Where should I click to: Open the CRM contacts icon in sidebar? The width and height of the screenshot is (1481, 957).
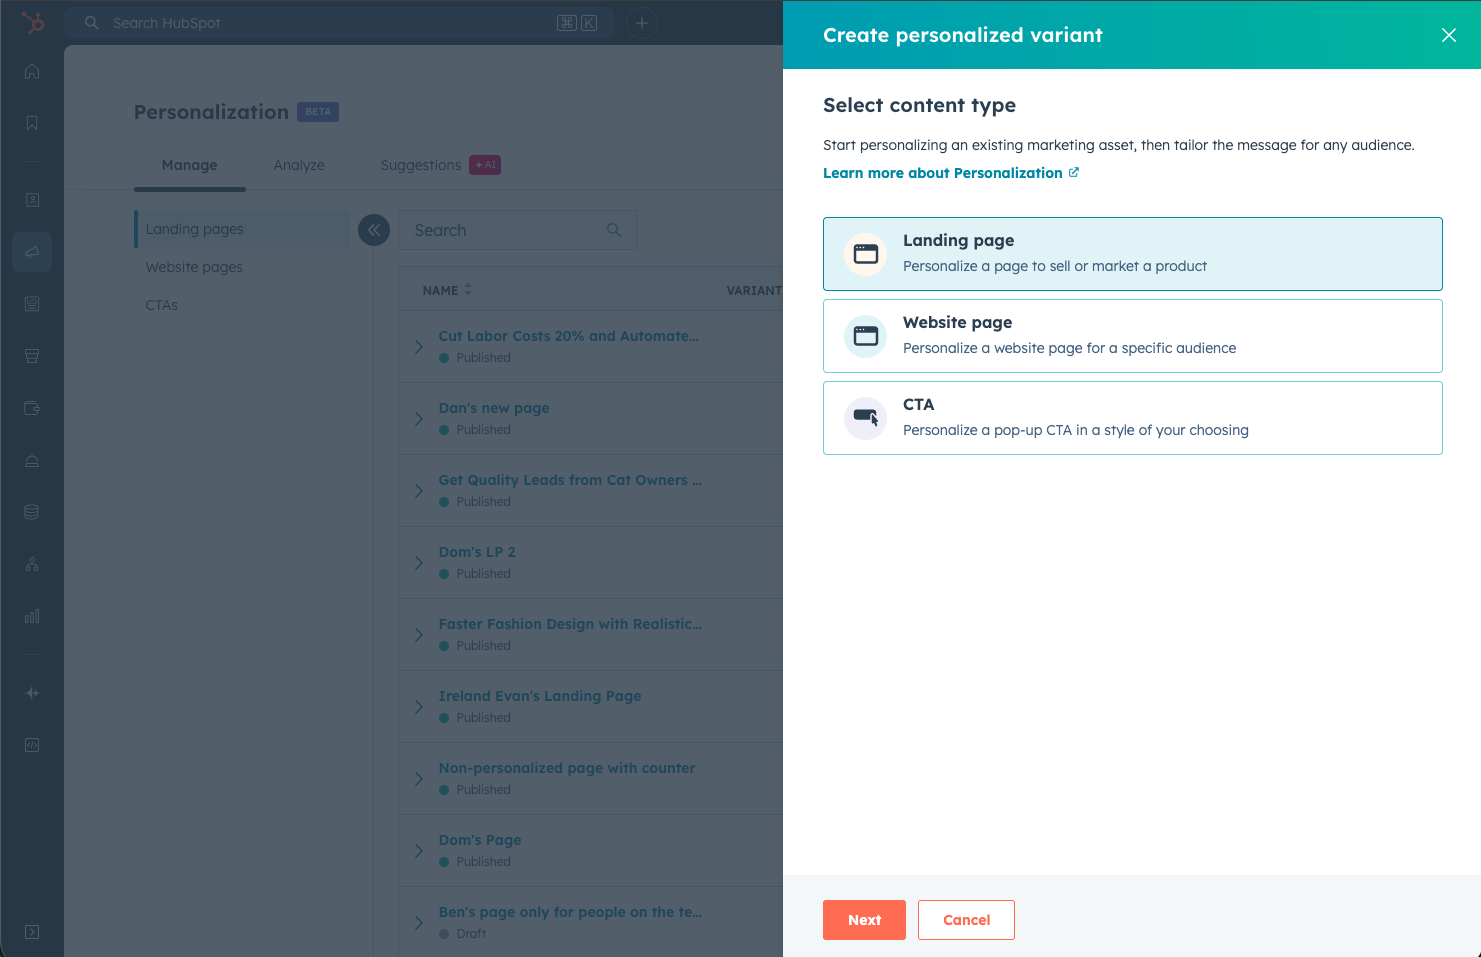tap(32, 199)
